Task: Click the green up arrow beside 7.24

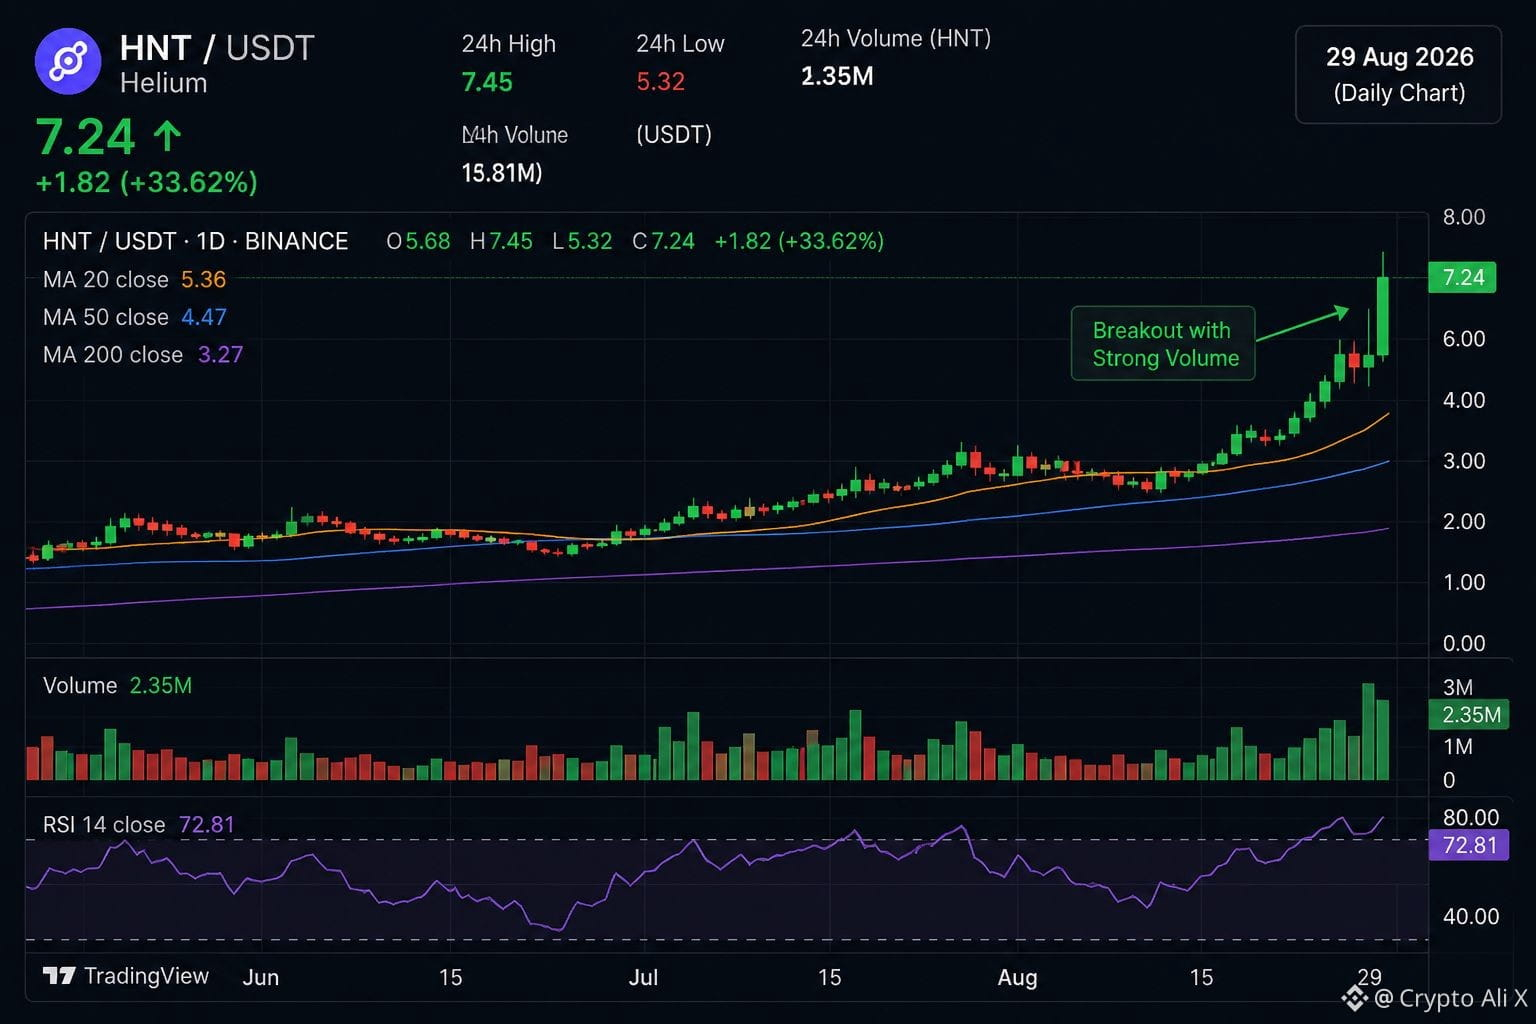Action: tap(167, 137)
